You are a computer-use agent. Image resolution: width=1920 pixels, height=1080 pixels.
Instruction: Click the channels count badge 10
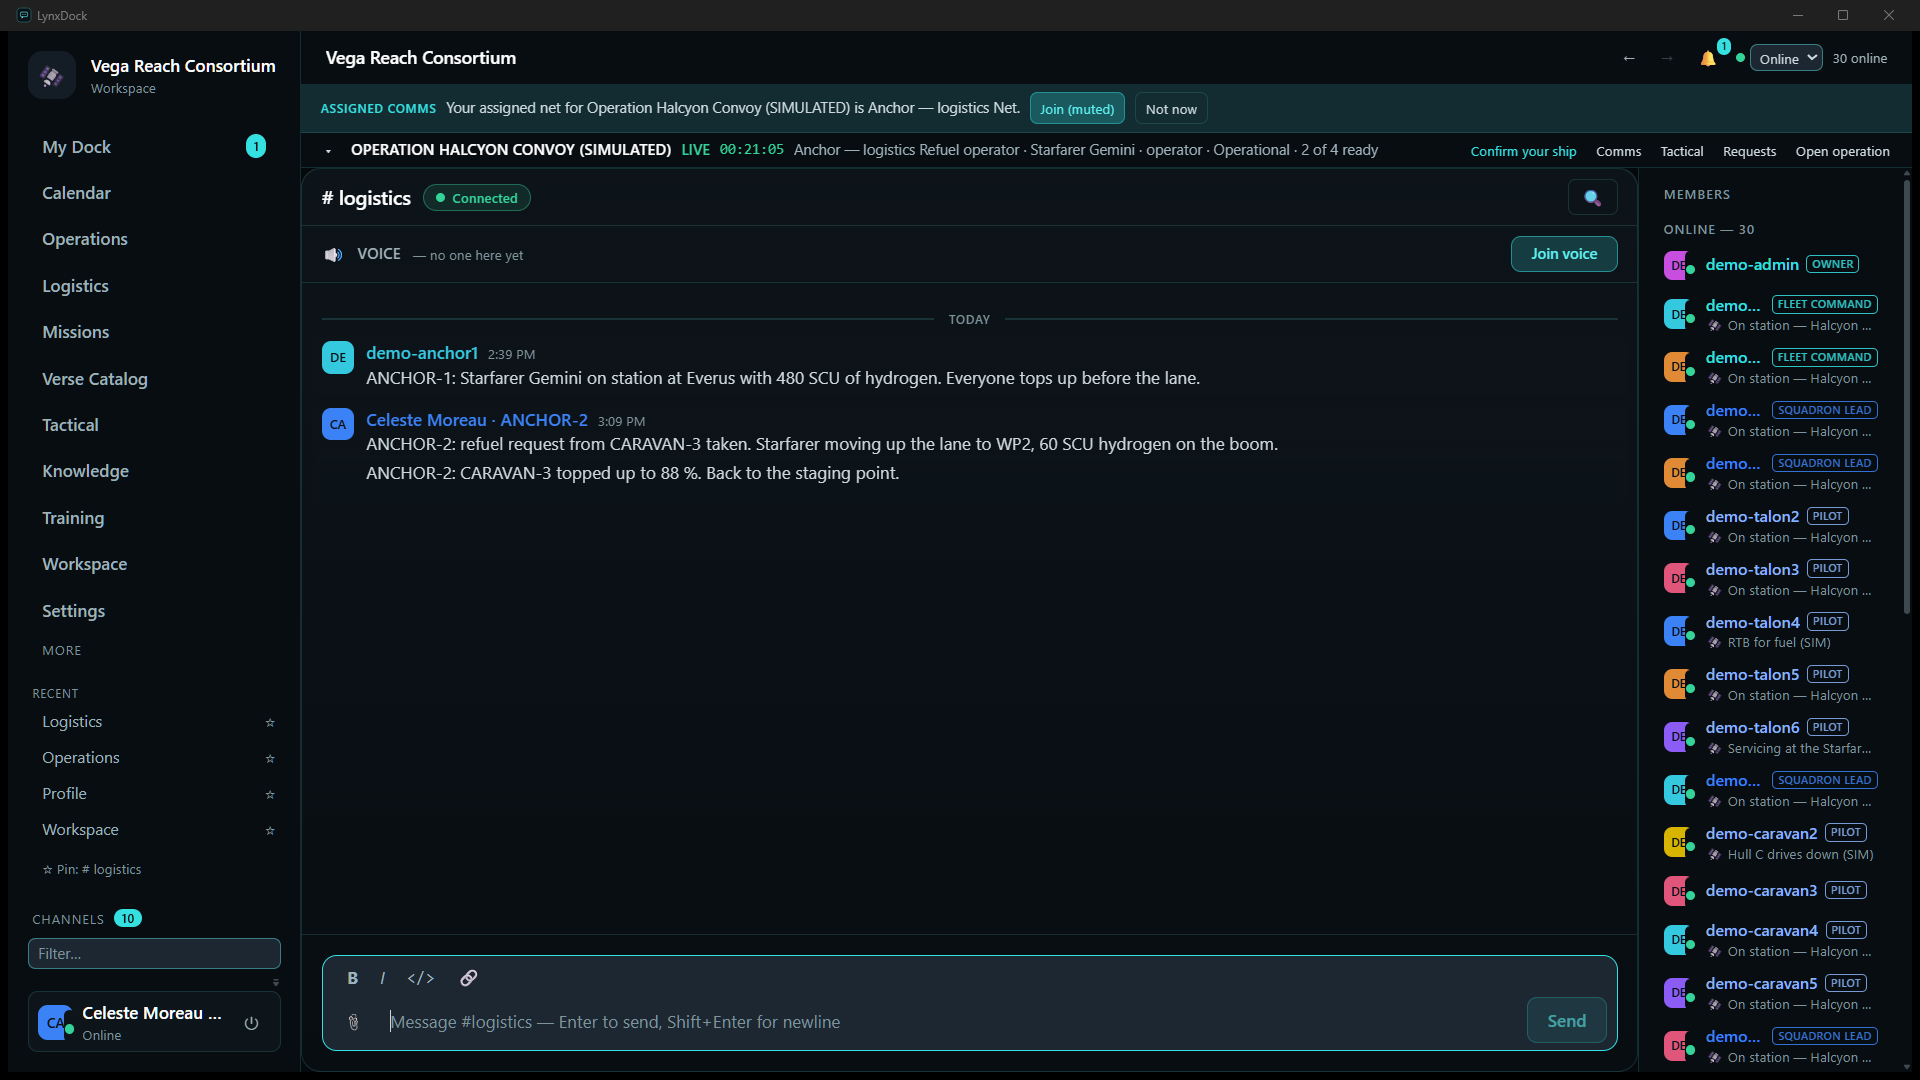[128, 919]
